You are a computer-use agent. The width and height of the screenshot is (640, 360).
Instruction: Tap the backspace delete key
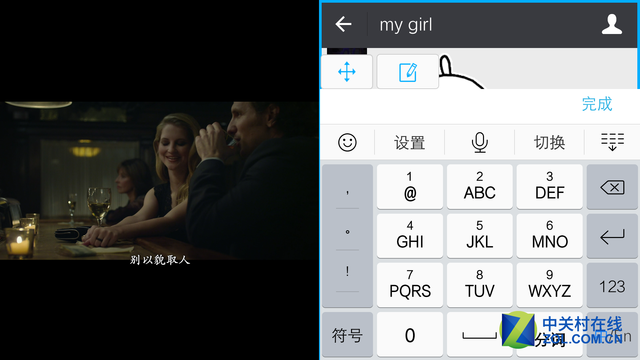click(x=612, y=187)
